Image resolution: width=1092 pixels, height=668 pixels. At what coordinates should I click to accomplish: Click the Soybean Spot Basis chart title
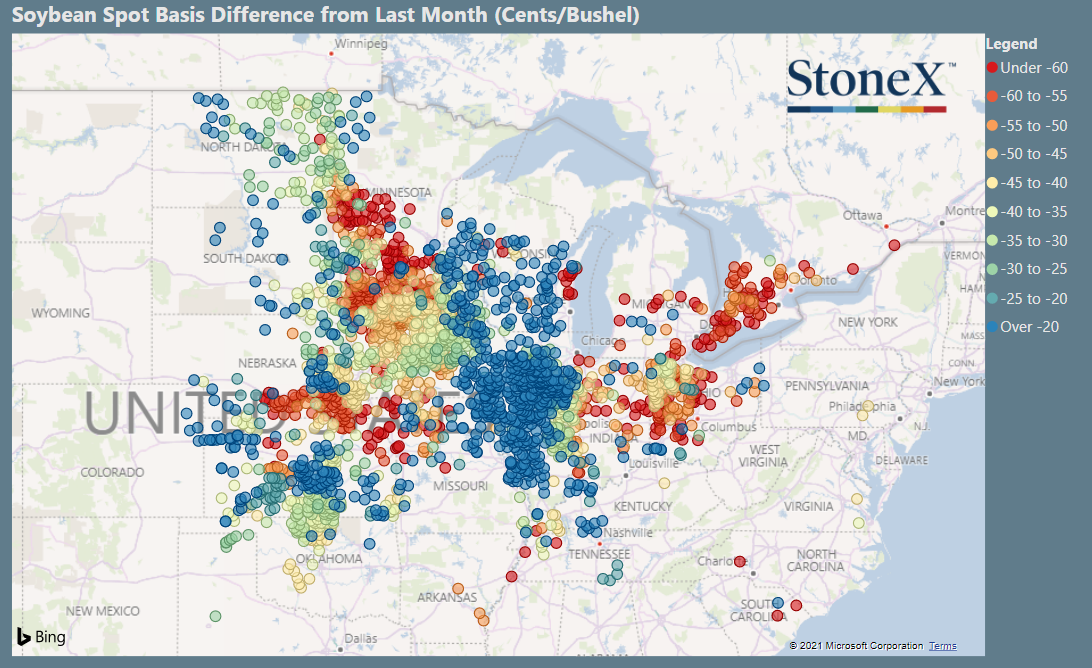326,15
